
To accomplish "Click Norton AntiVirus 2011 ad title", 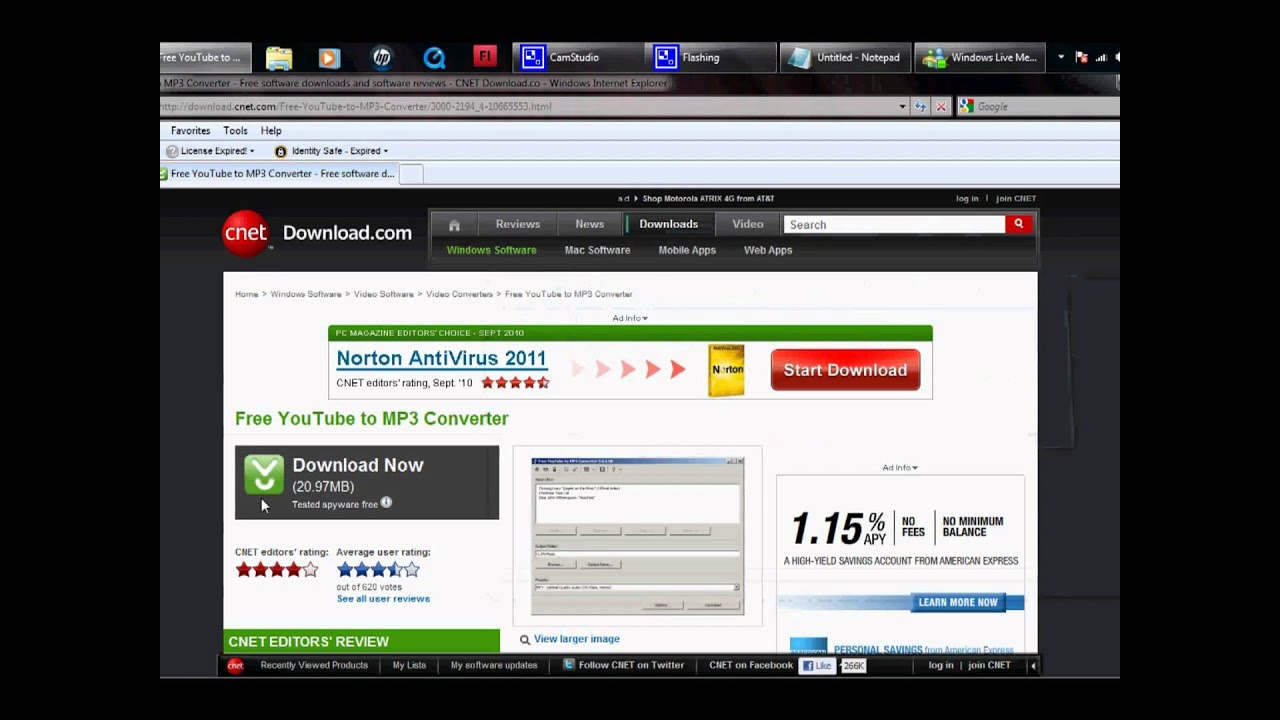I will pyautogui.click(x=441, y=358).
